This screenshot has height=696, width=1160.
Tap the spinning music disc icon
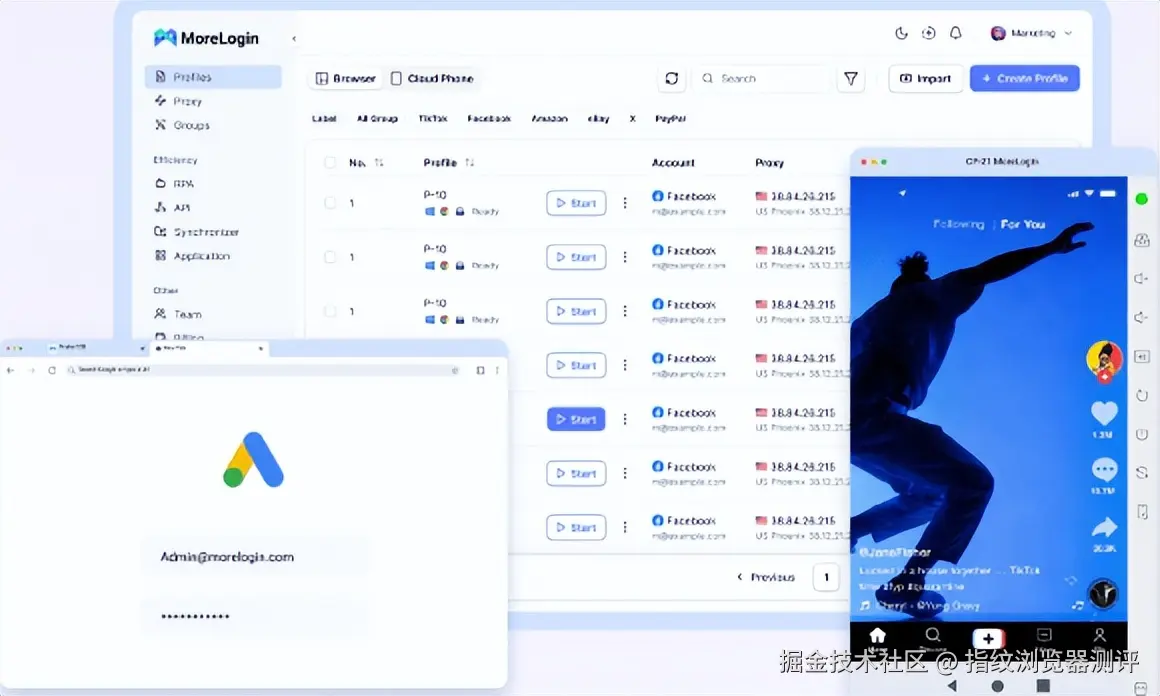point(1103,594)
